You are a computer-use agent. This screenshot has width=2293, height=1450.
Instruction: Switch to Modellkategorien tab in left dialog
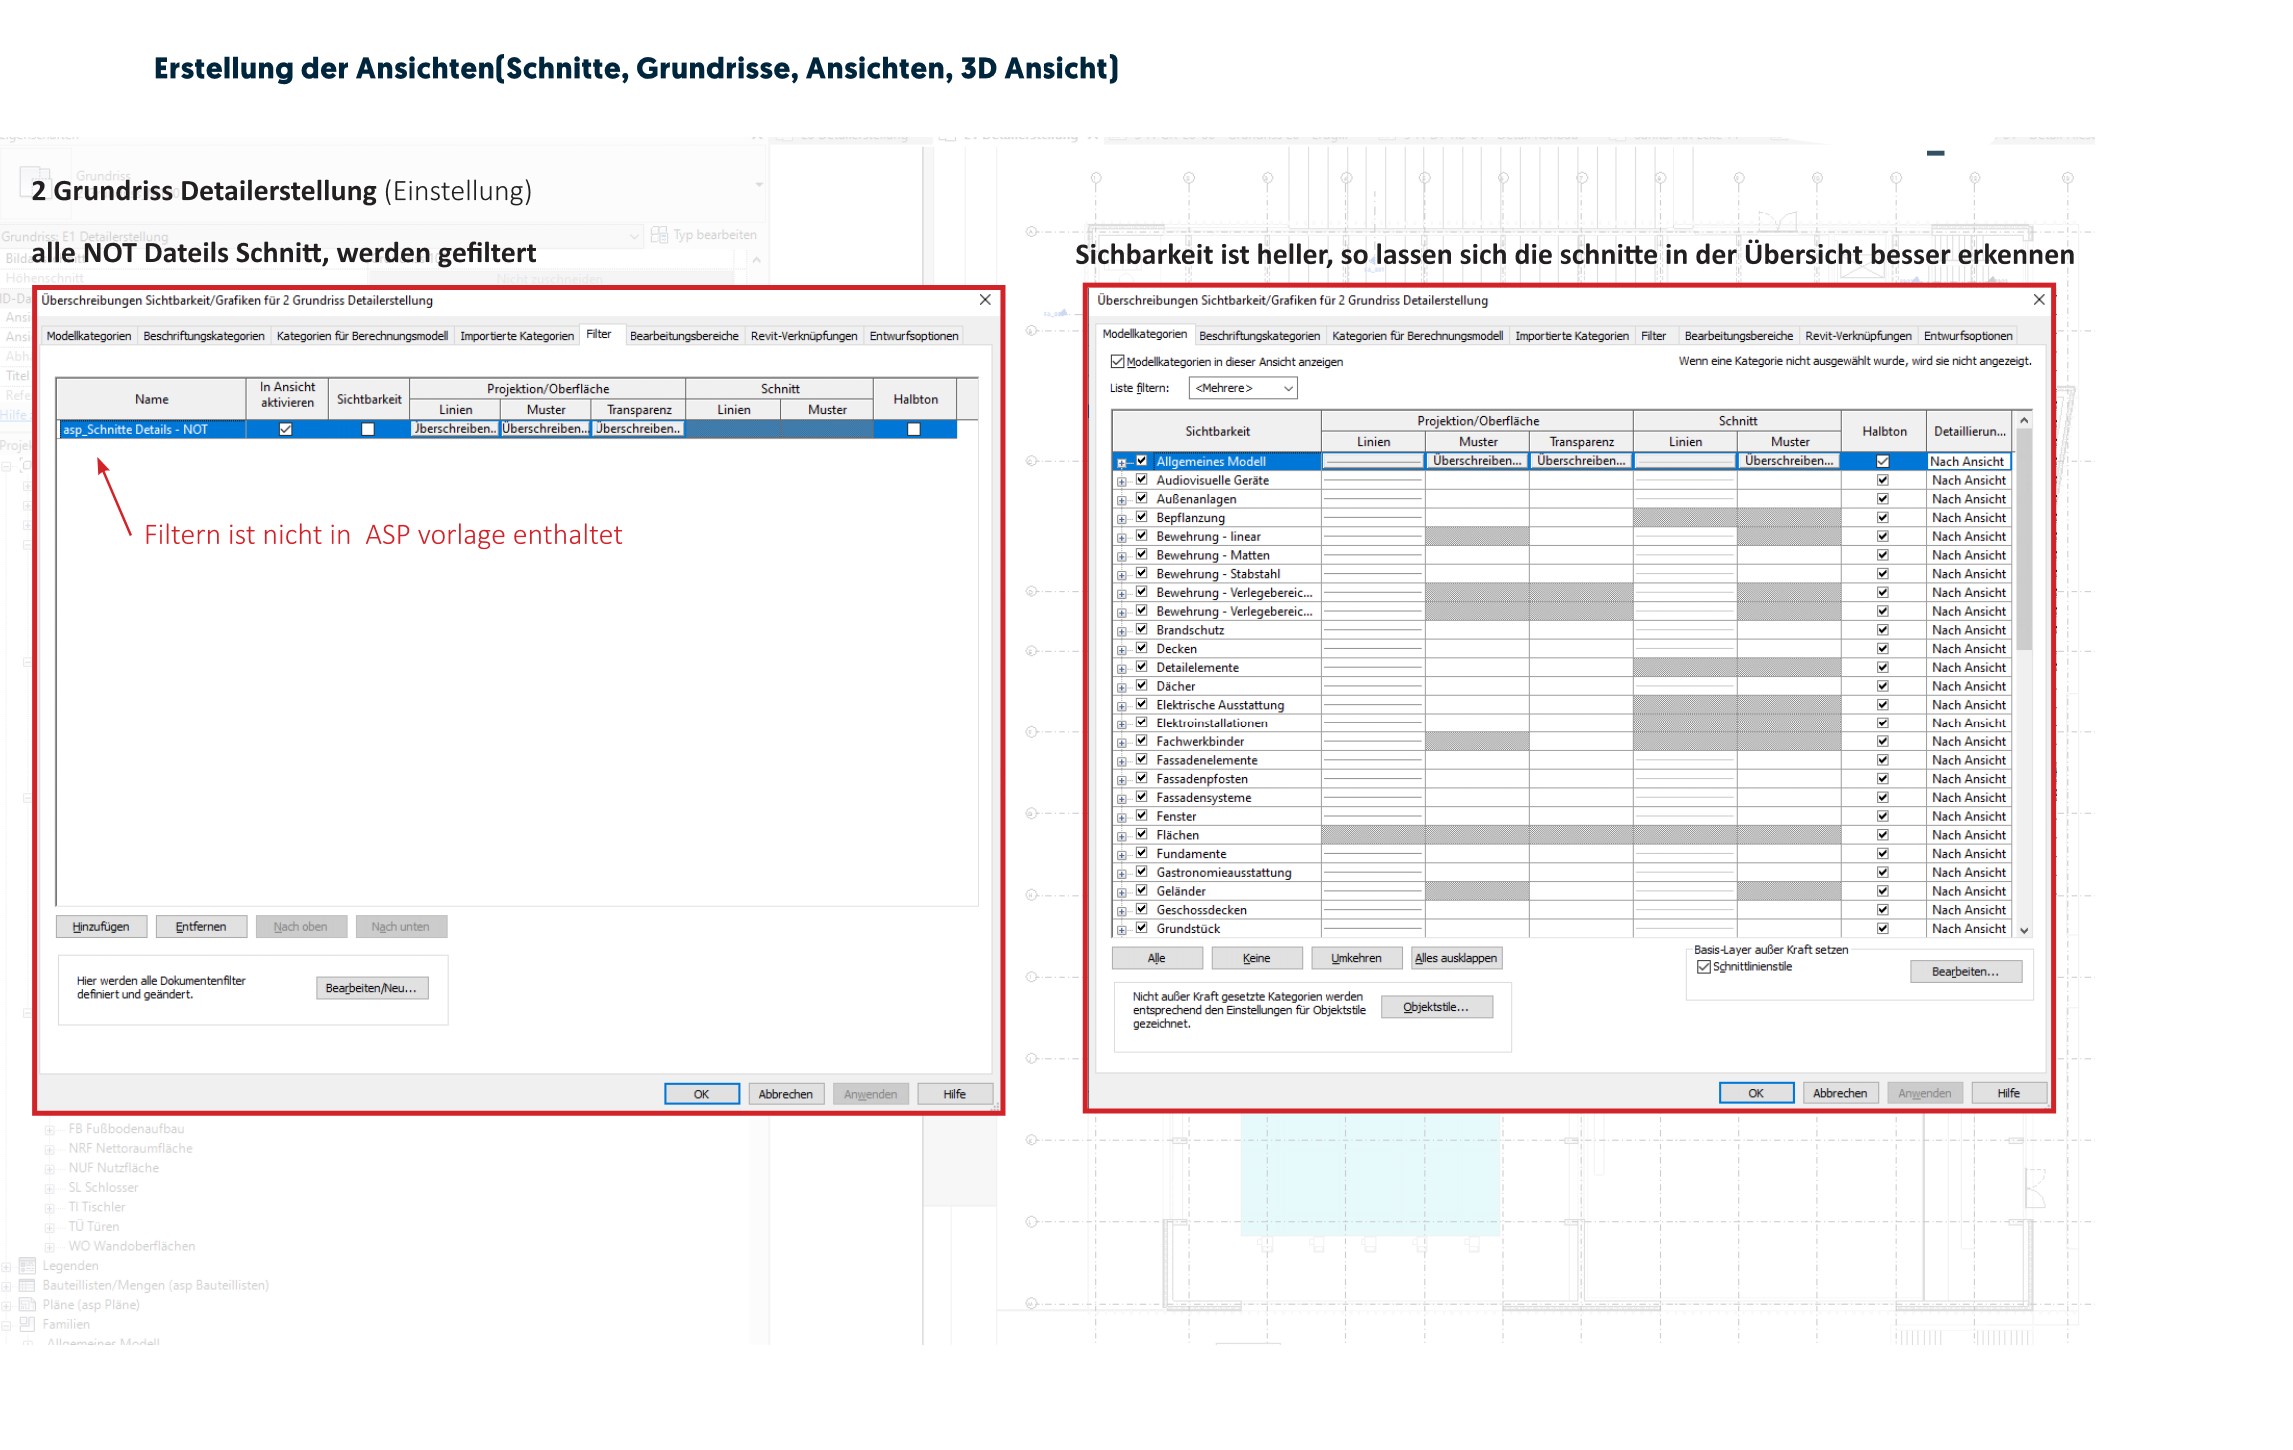pyautogui.click(x=88, y=336)
